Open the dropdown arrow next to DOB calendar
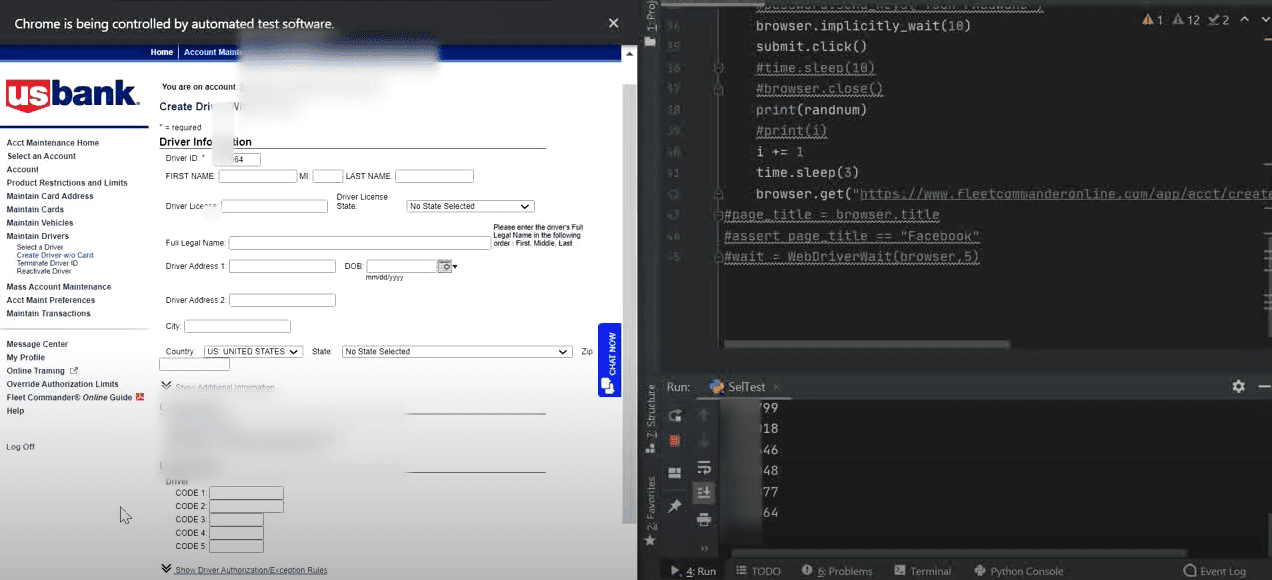Image resolution: width=1272 pixels, height=580 pixels. pos(455,267)
